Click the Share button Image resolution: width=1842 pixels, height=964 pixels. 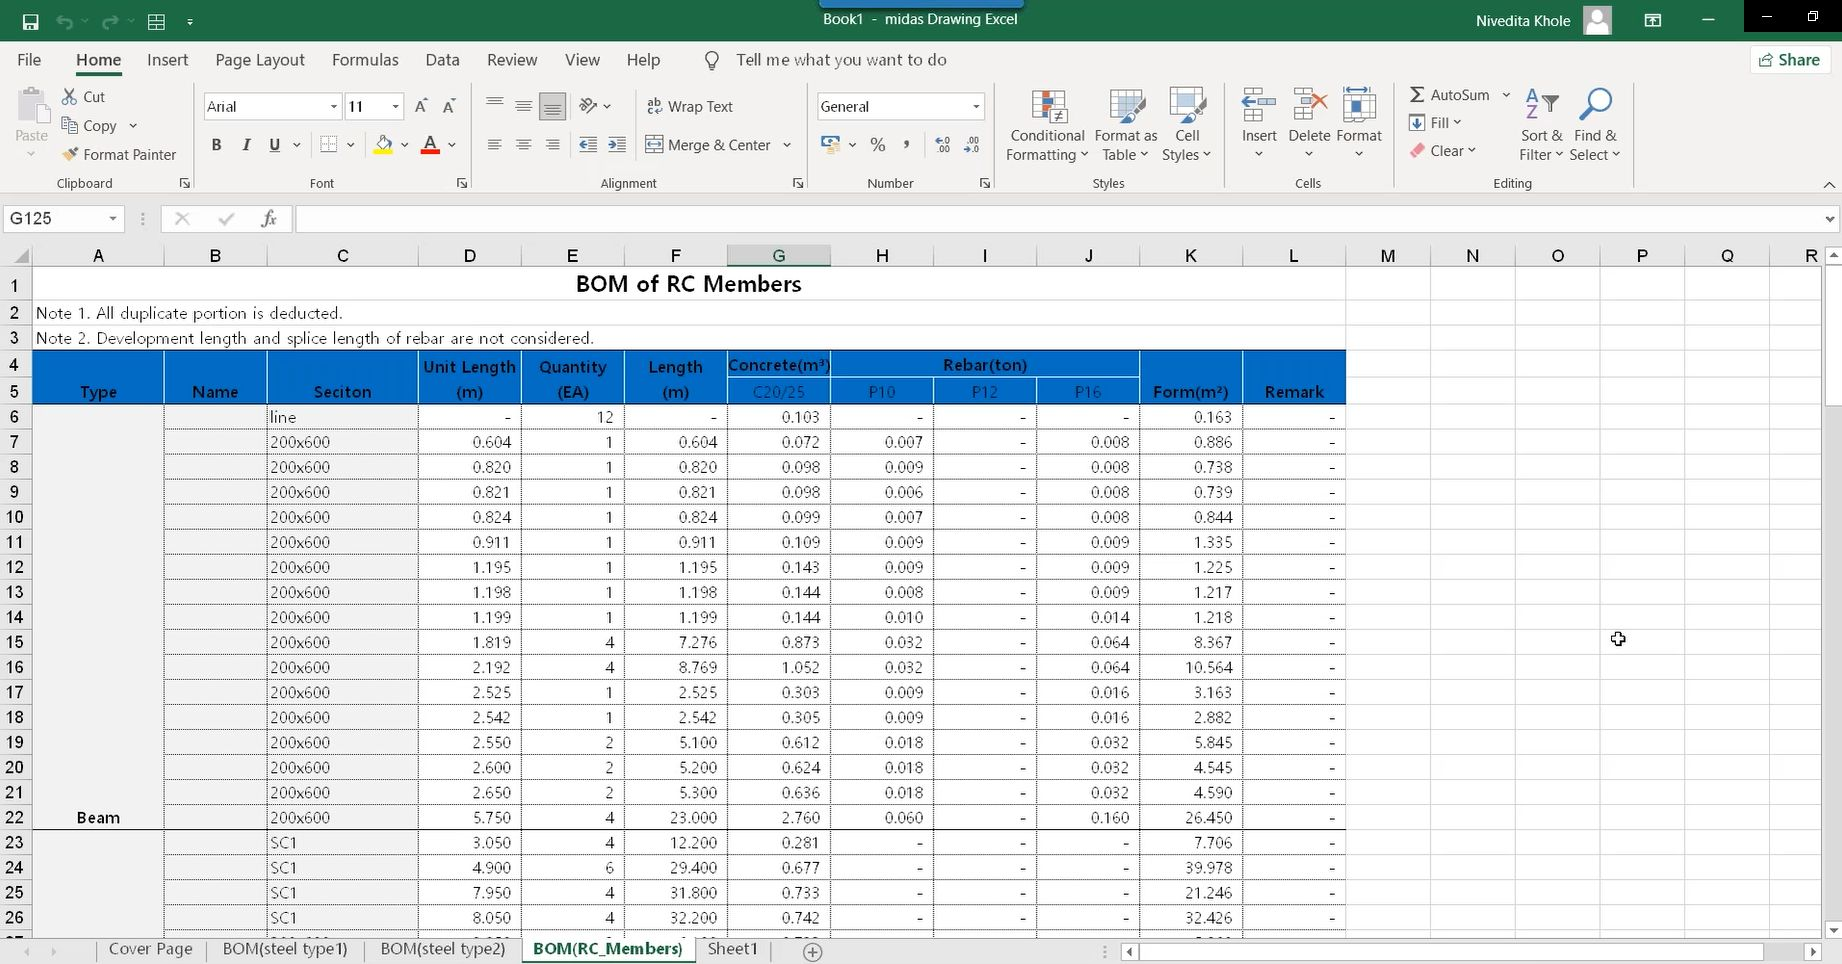pyautogui.click(x=1789, y=60)
